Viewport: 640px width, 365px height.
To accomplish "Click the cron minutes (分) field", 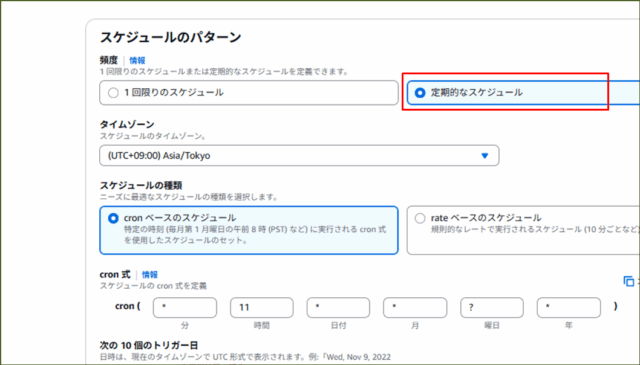I will coord(185,307).
